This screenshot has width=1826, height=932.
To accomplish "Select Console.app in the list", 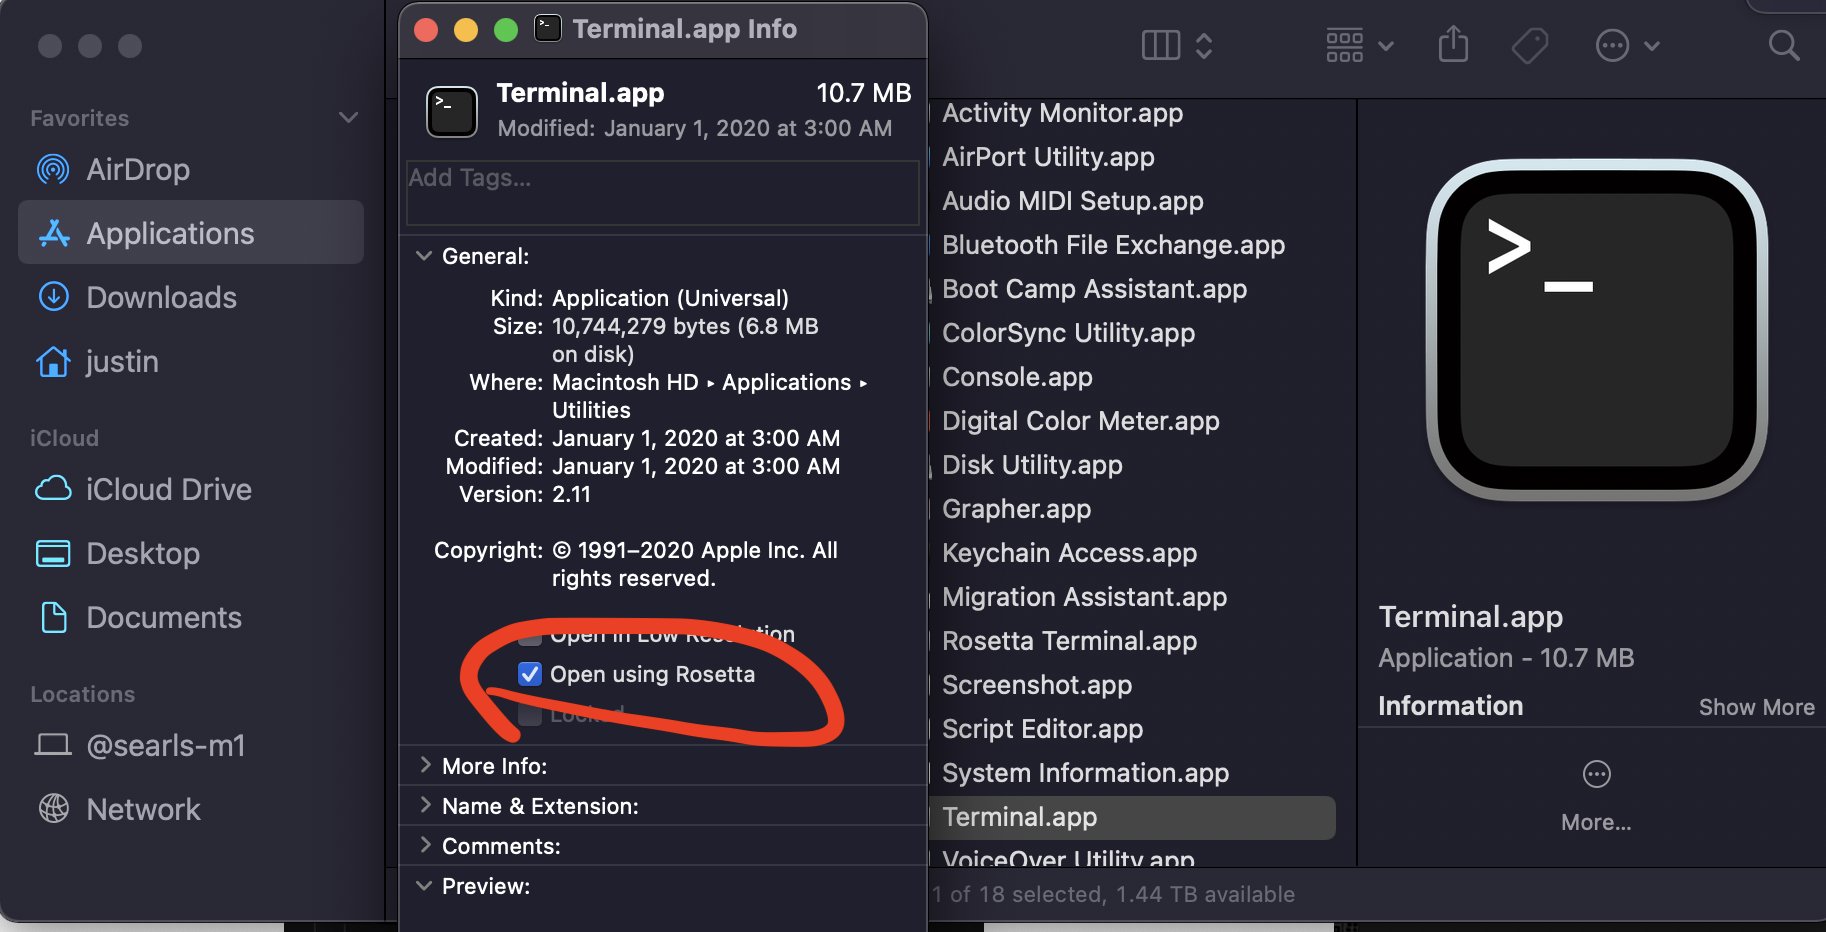I will pos(1017,377).
